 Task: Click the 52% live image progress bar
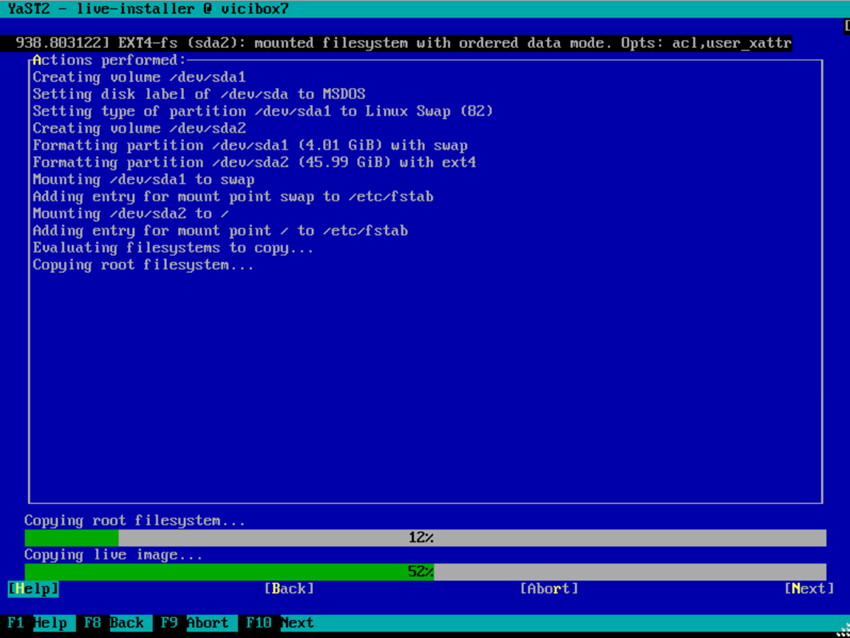(425, 572)
